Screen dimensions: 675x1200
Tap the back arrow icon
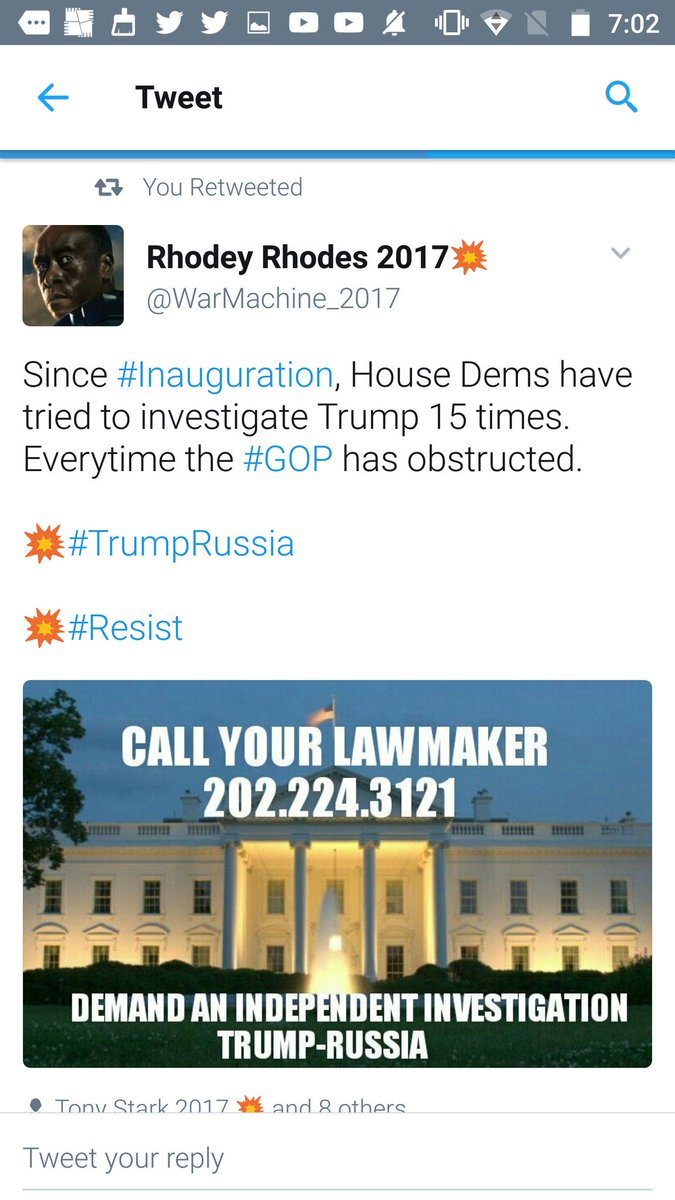(53, 98)
